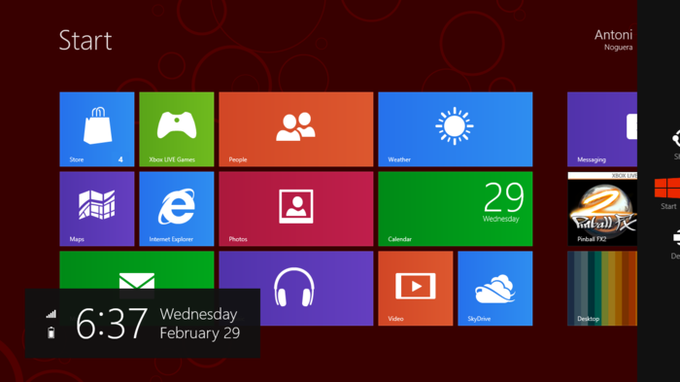The image size is (680, 382).
Task: Launch Internet Explorer tile
Action: point(177,209)
